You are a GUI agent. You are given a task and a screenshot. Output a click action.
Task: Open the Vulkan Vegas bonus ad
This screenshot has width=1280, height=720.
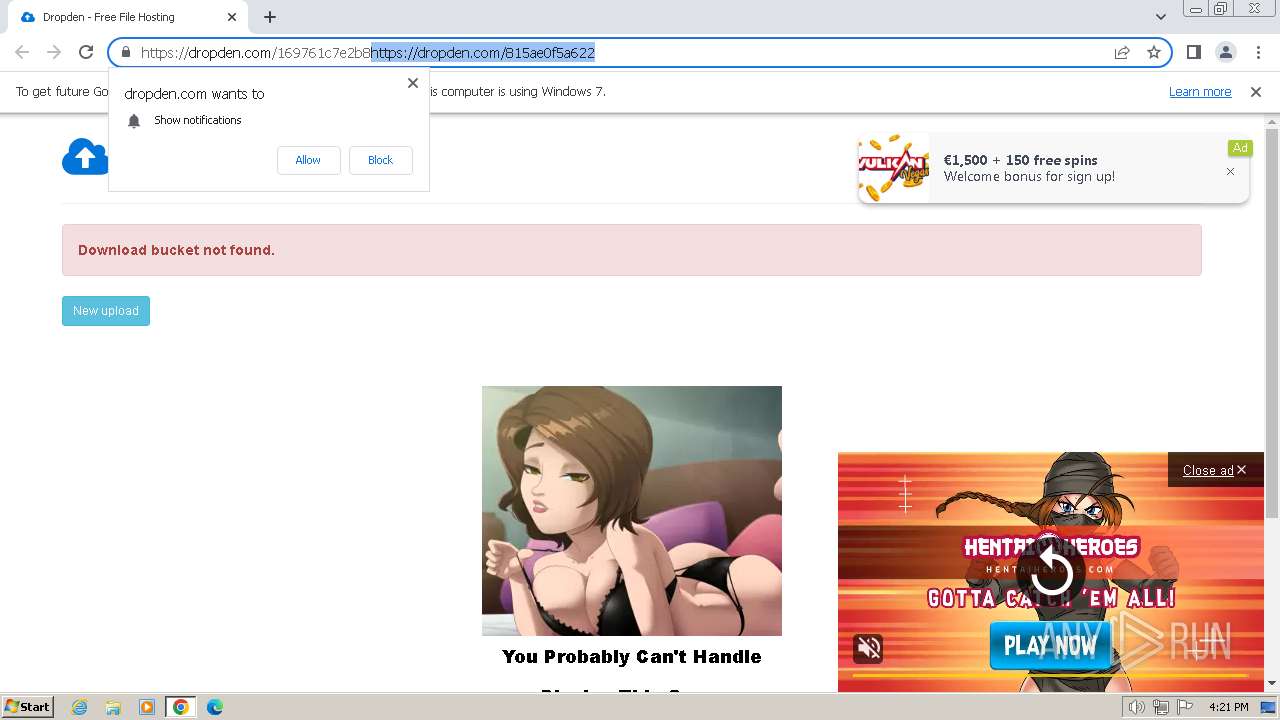pos(1052,168)
